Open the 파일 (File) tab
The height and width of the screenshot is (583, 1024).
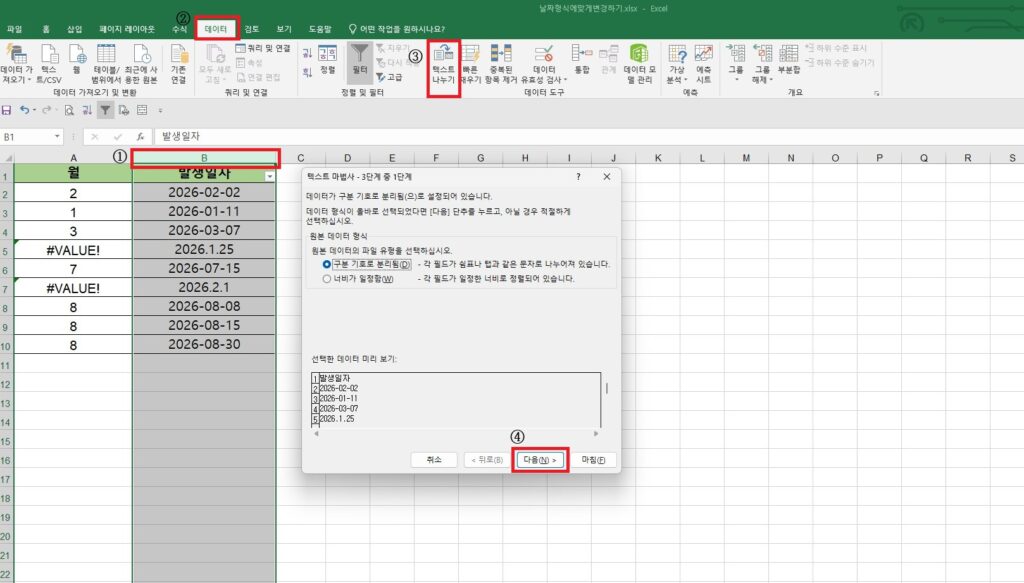point(14,29)
